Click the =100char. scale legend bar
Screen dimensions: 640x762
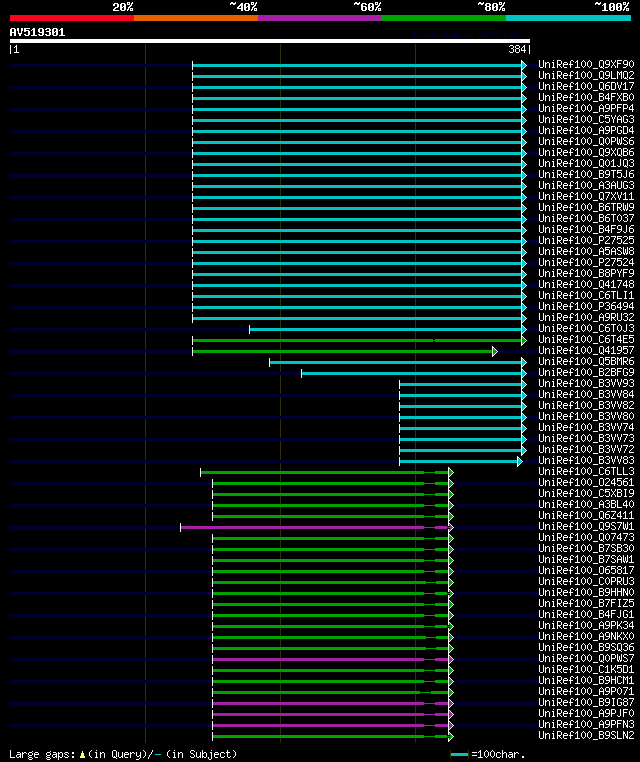(459, 755)
